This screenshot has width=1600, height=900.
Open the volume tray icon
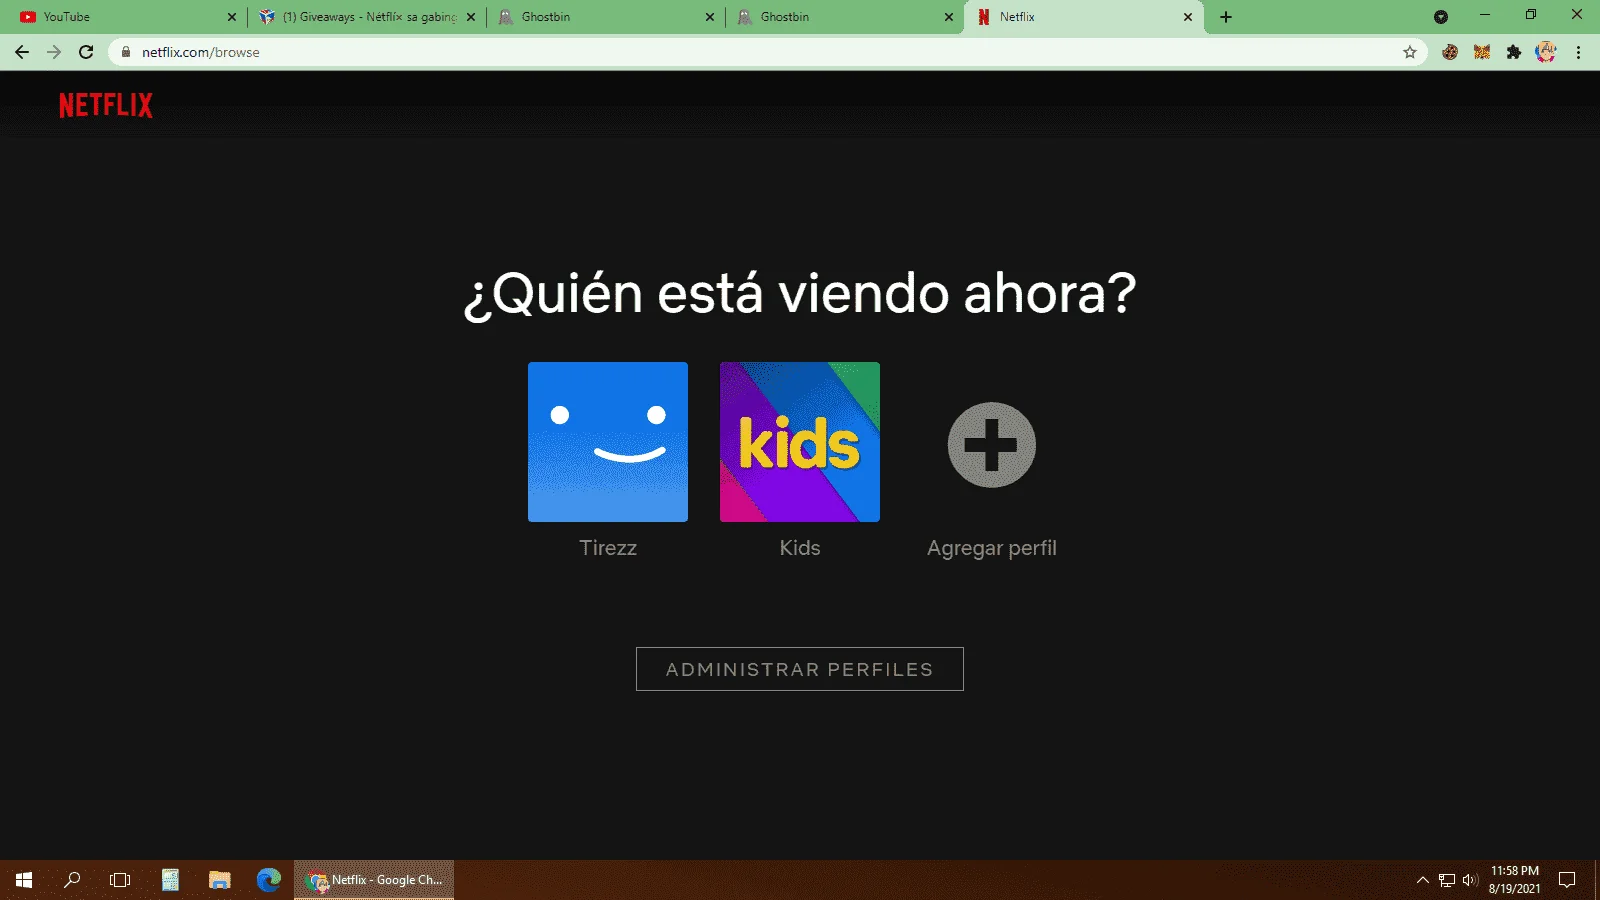point(1469,880)
